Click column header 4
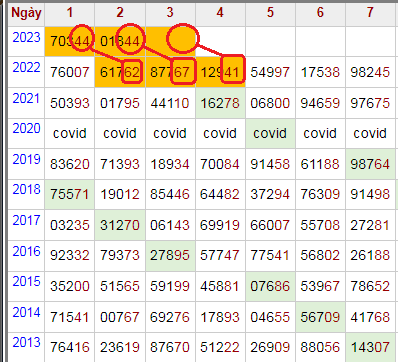398x362 pixels. pyautogui.click(x=220, y=13)
